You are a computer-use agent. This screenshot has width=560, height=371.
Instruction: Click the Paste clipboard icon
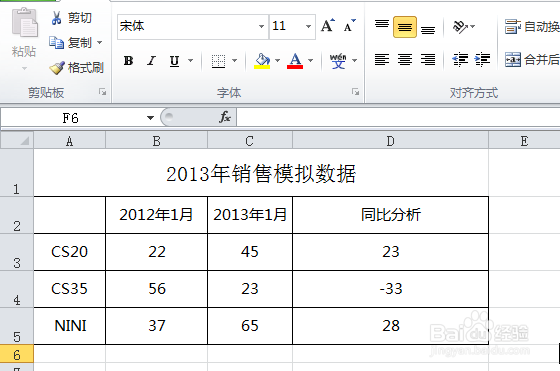(24, 22)
